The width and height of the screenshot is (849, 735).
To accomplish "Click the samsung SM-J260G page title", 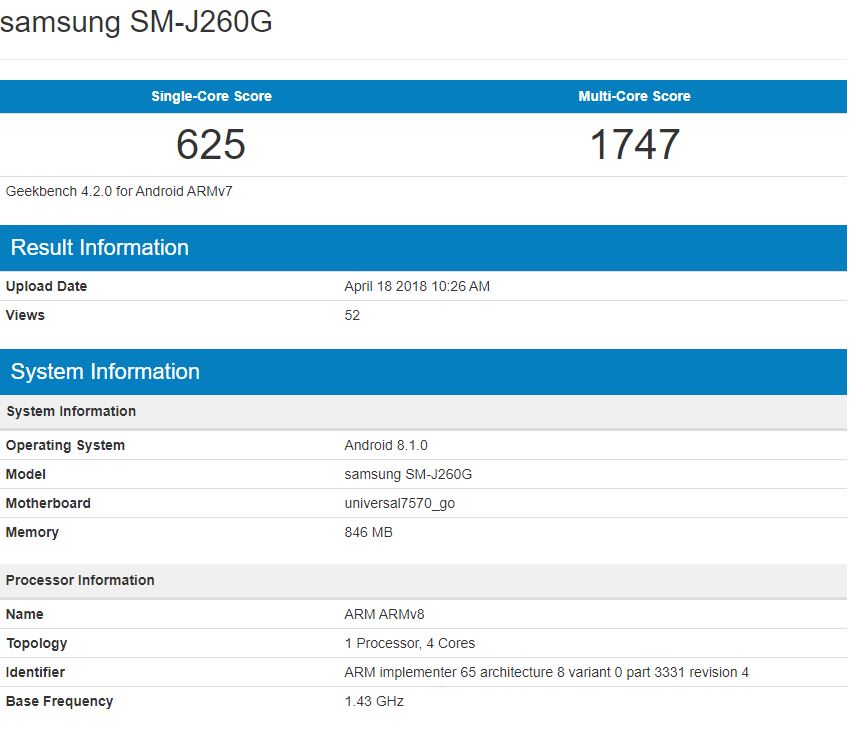I will (136, 22).
